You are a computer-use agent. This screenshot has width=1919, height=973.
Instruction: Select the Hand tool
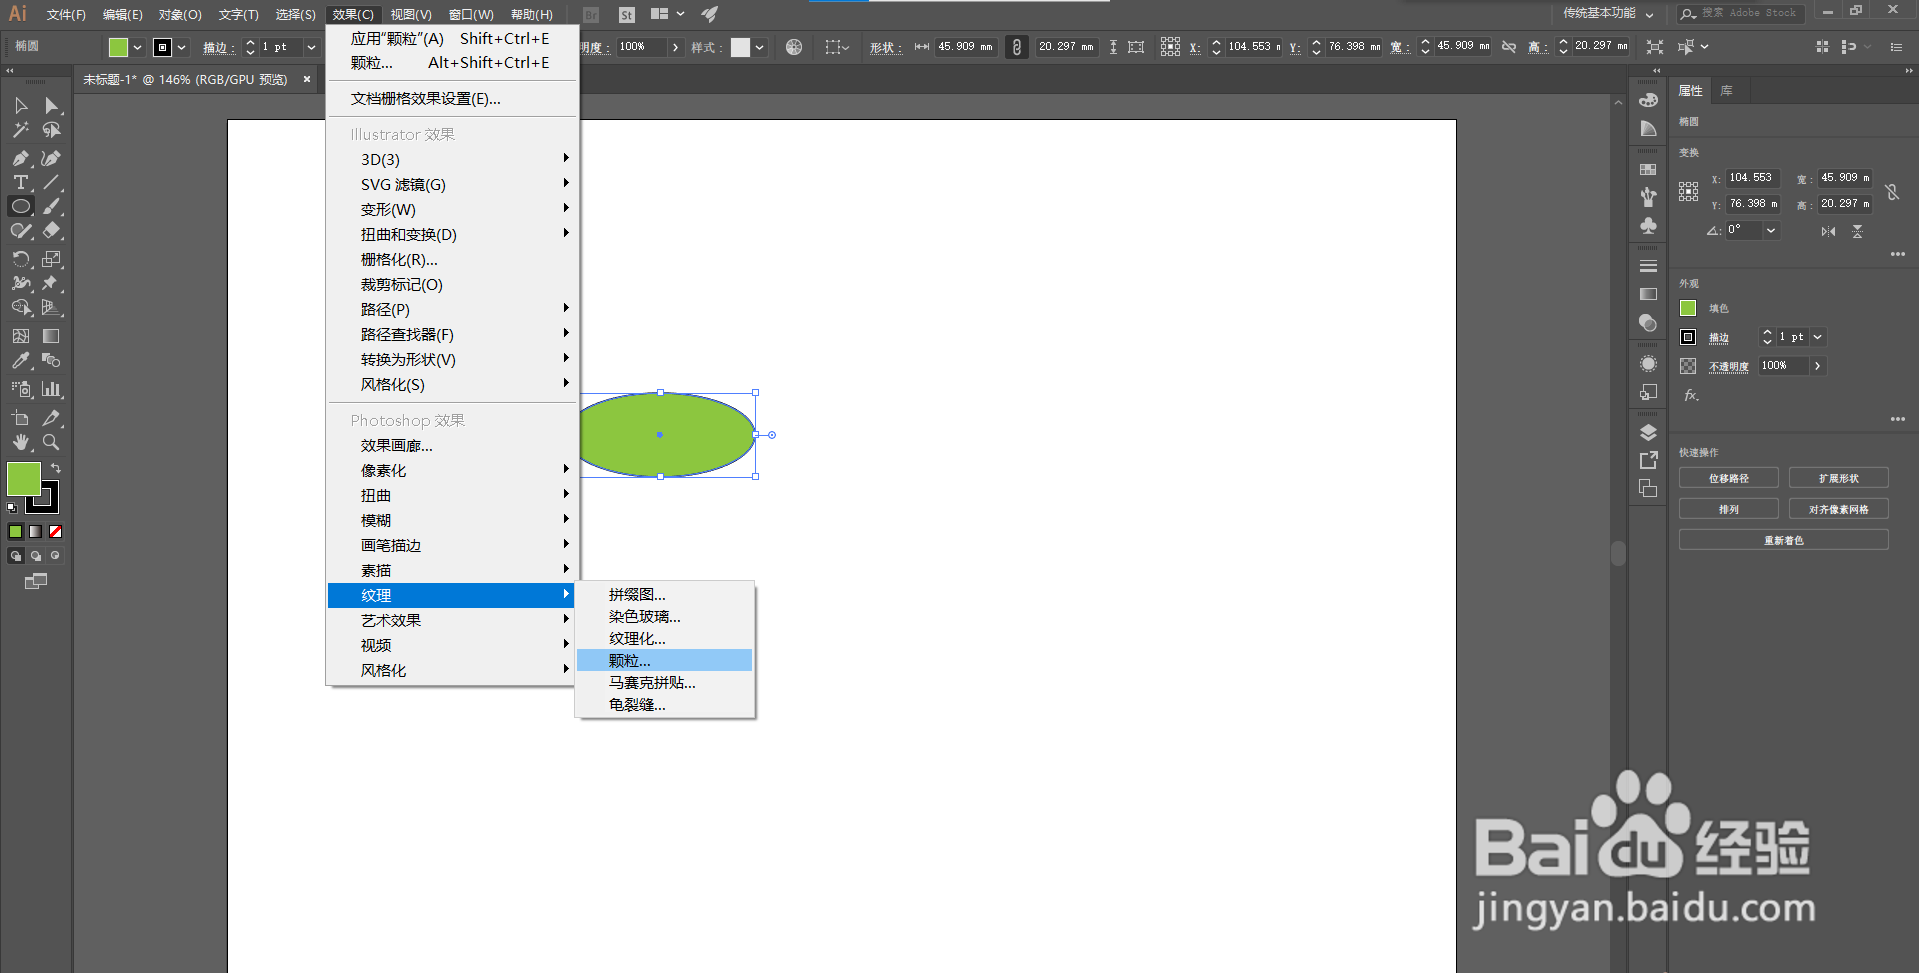21,442
